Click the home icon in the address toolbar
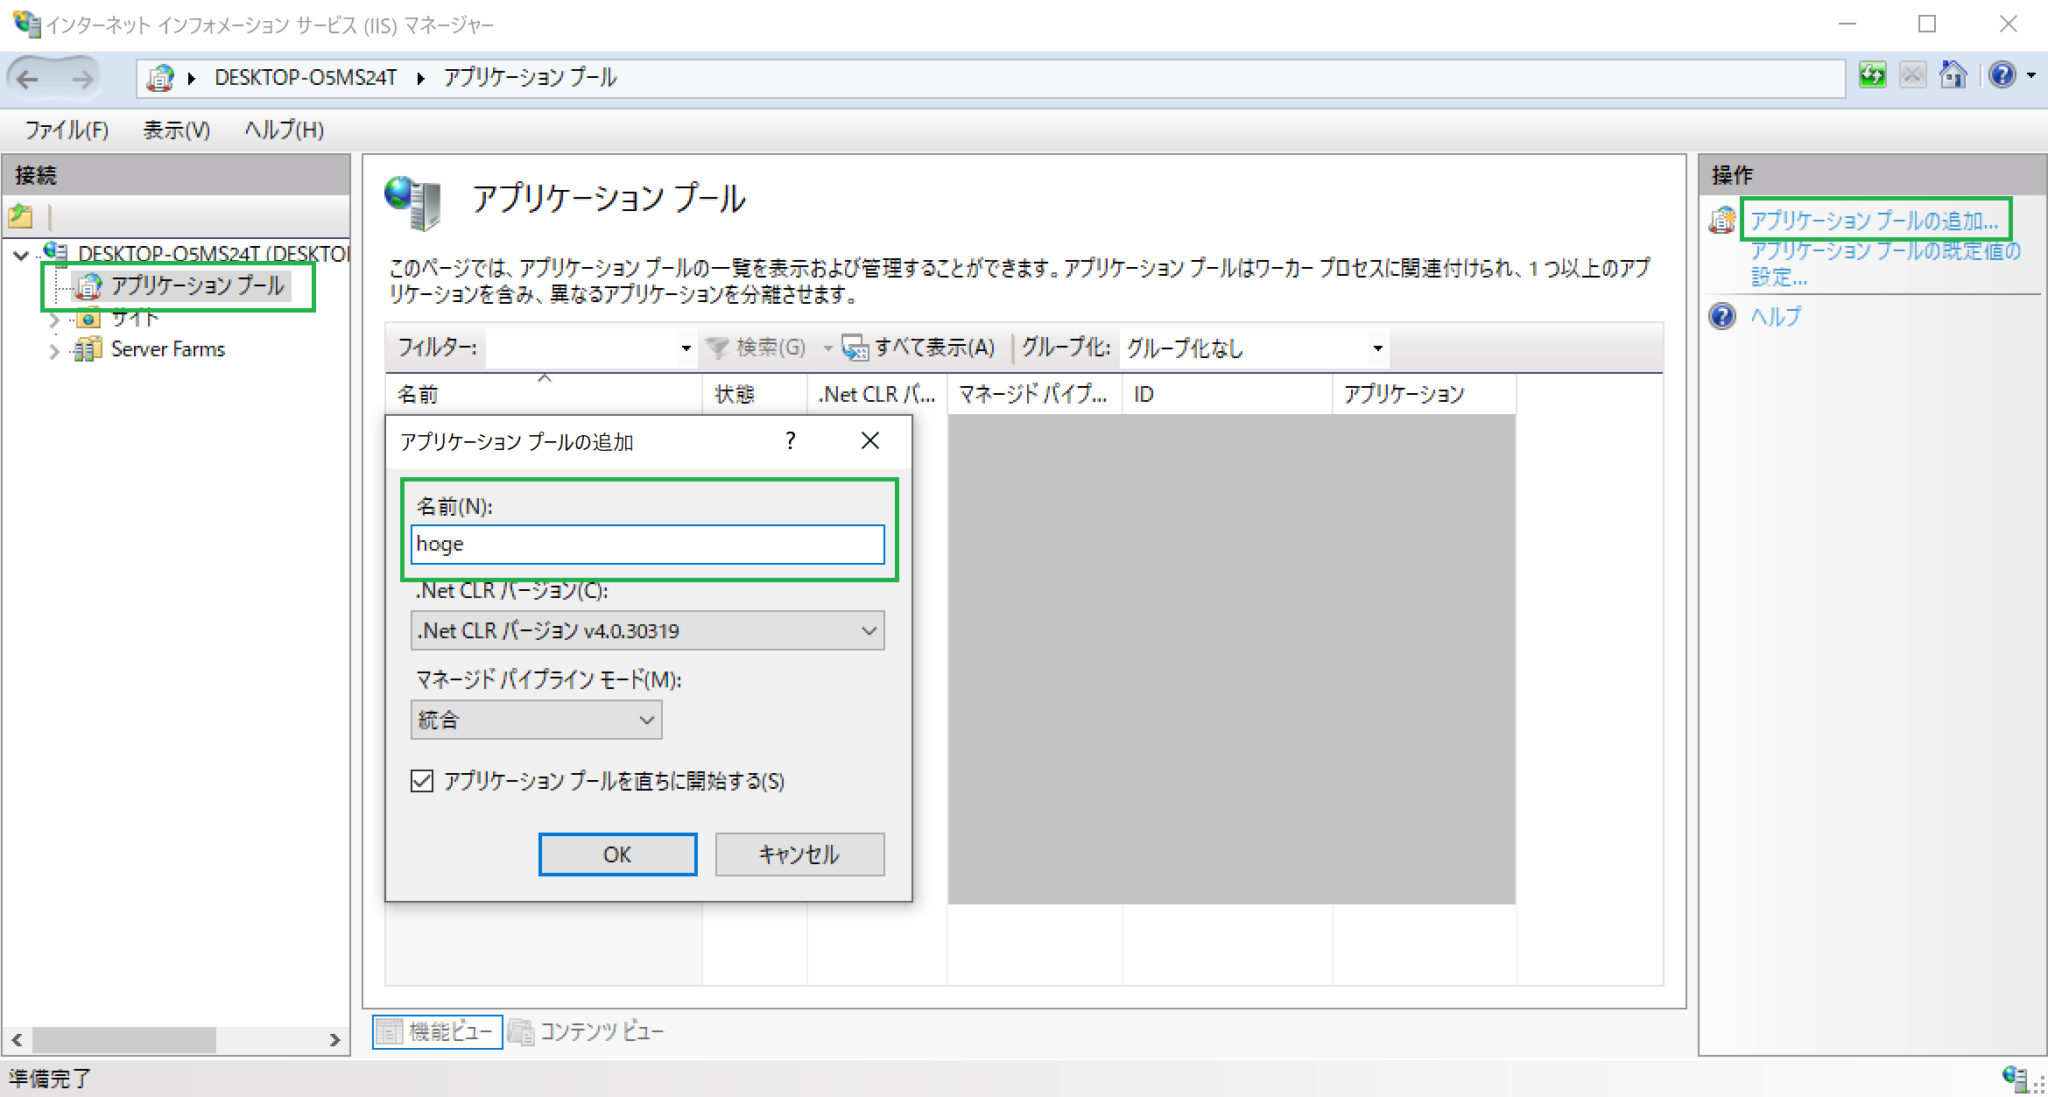This screenshot has height=1097, width=2048. pos(1952,76)
